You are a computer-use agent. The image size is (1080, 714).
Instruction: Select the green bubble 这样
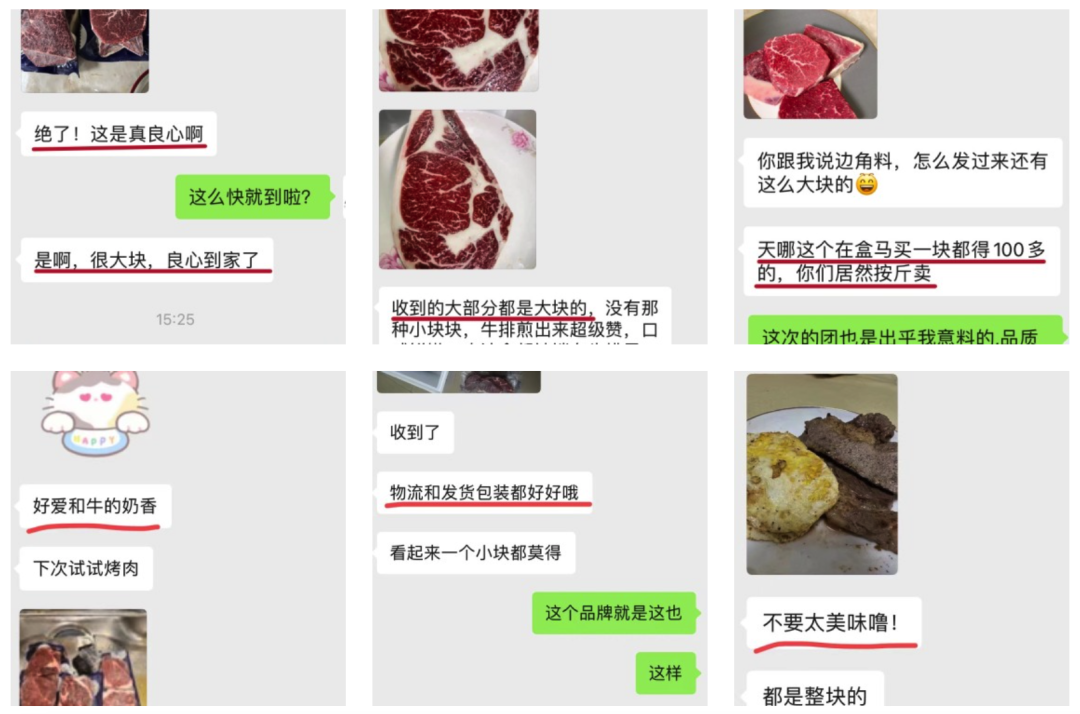665,673
